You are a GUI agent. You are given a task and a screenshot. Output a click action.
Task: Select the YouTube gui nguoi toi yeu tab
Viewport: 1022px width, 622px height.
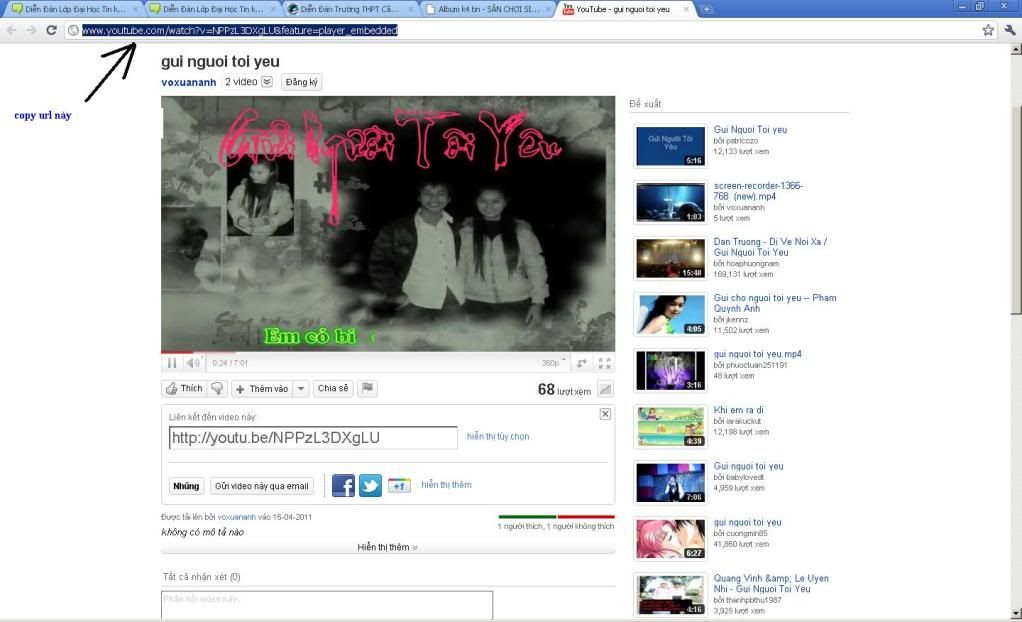coord(622,9)
